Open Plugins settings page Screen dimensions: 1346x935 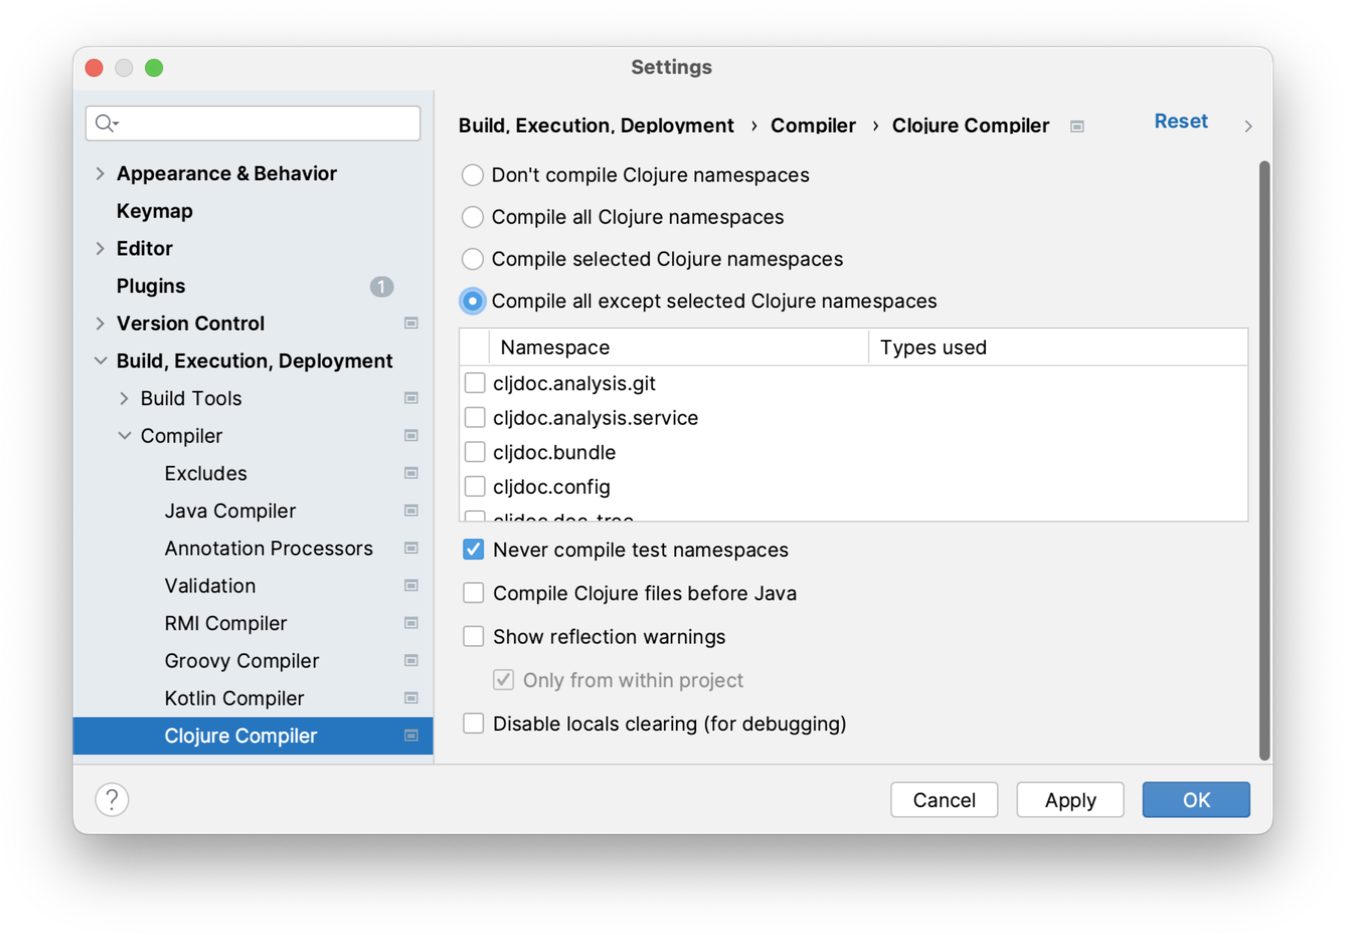151,286
